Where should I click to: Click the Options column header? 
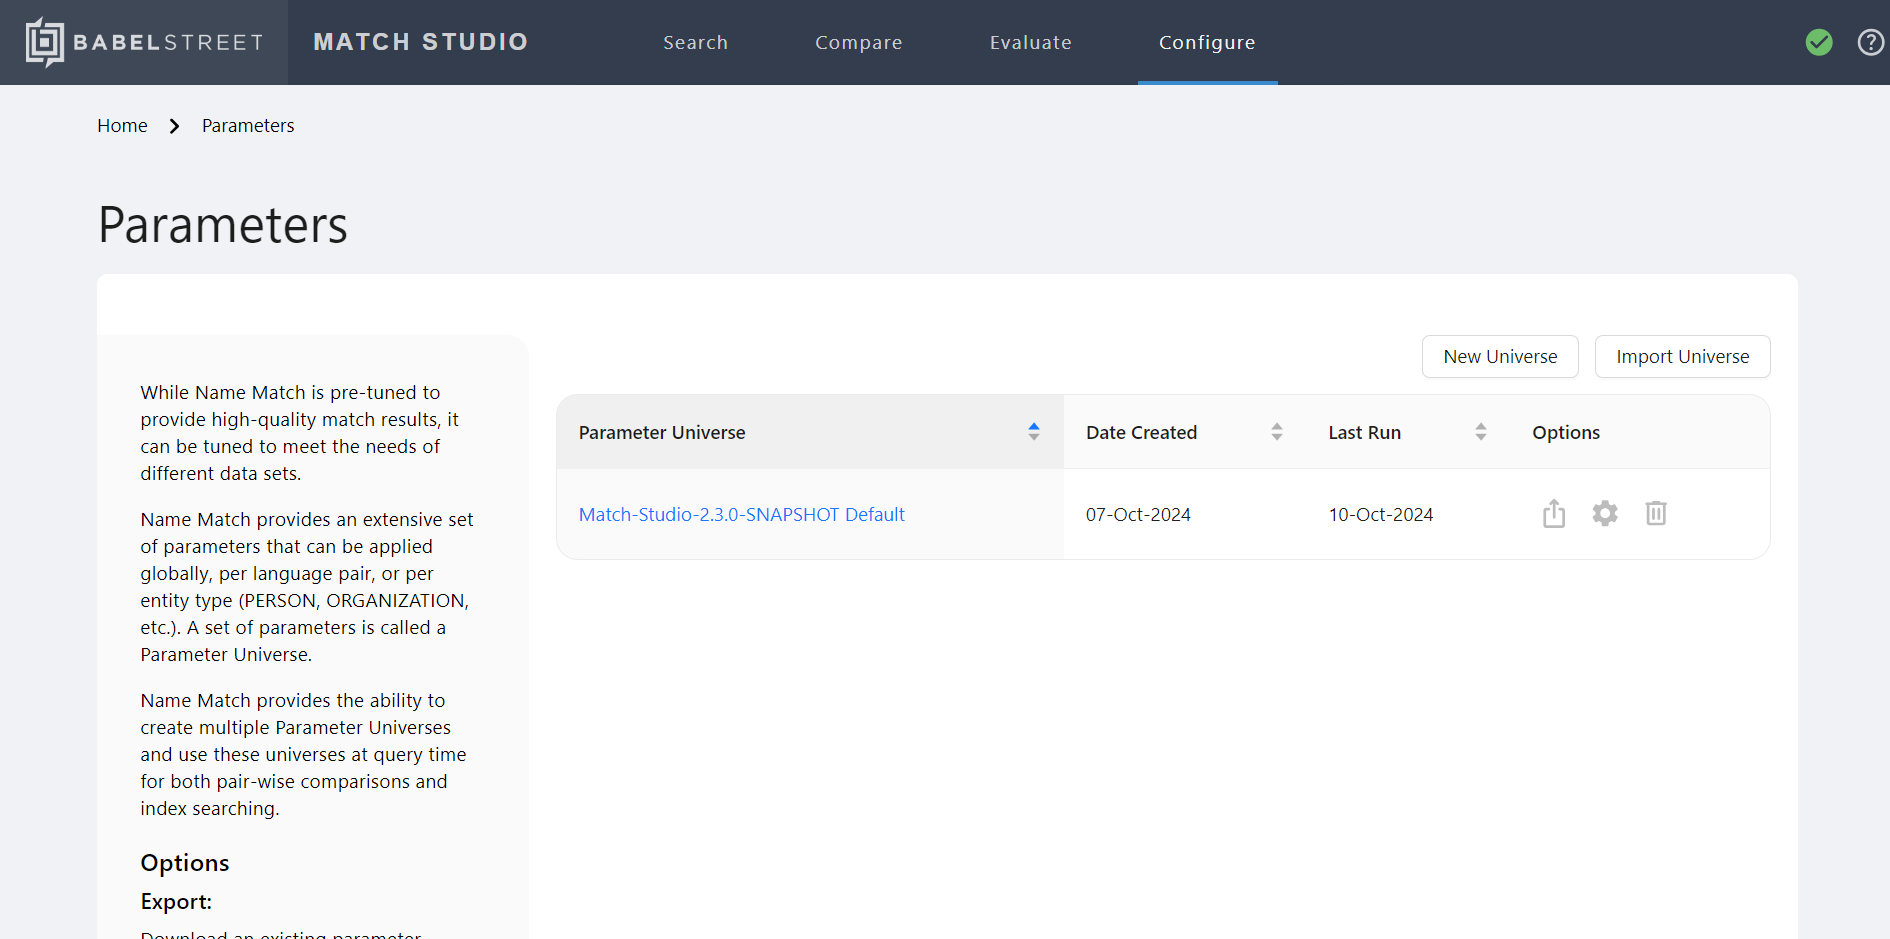click(1566, 432)
